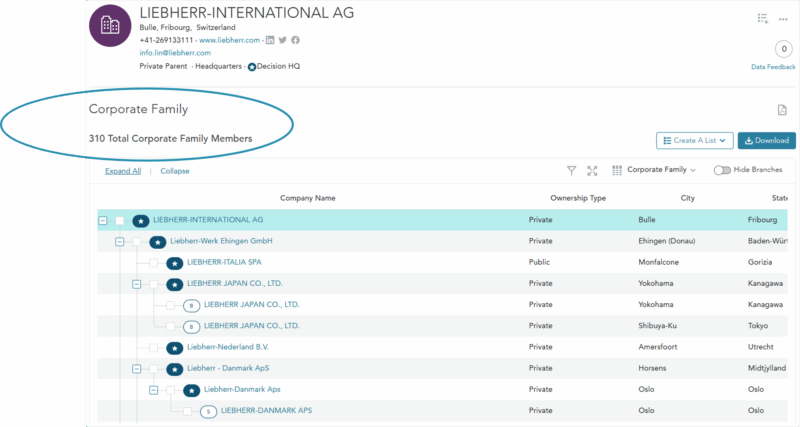Click Decision HQ star icon in header
The width and height of the screenshot is (800, 427).
pyautogui.click(x=252, y=67)
